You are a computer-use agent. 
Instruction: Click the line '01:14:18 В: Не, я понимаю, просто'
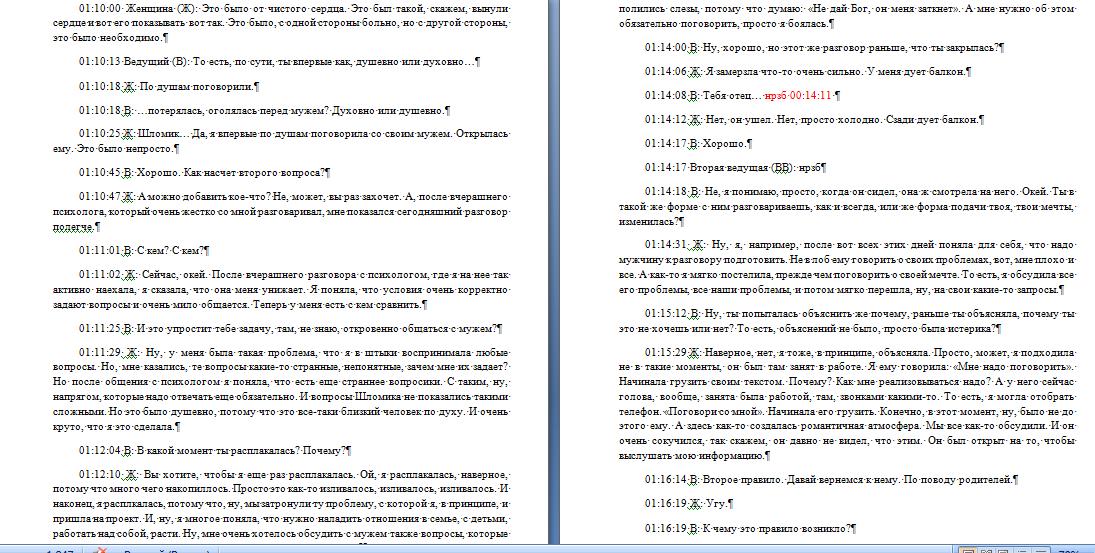tap(860, 191)
